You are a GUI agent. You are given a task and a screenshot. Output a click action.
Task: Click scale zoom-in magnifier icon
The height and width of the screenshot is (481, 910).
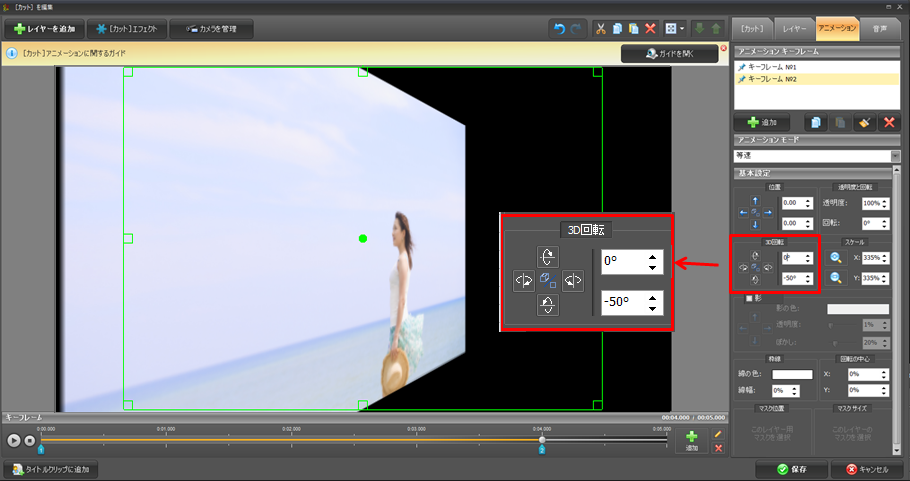pyautogui.click(x=836, y=258)
